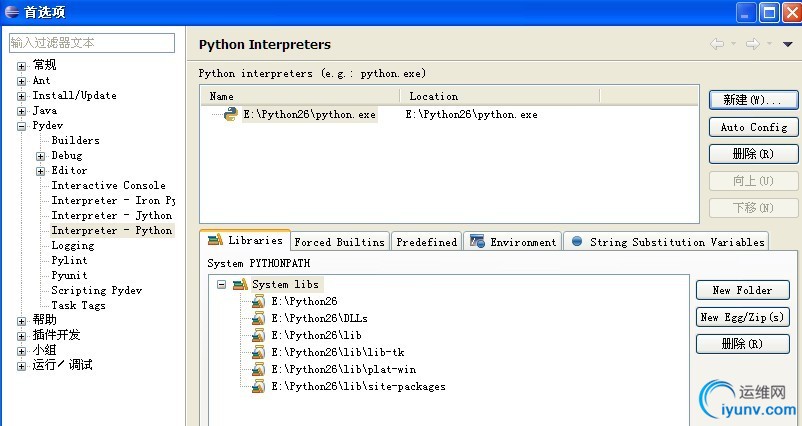Expand the Debug node under Pydev
Viewport: 802px width, 426px height.
(x=41, y=156)
